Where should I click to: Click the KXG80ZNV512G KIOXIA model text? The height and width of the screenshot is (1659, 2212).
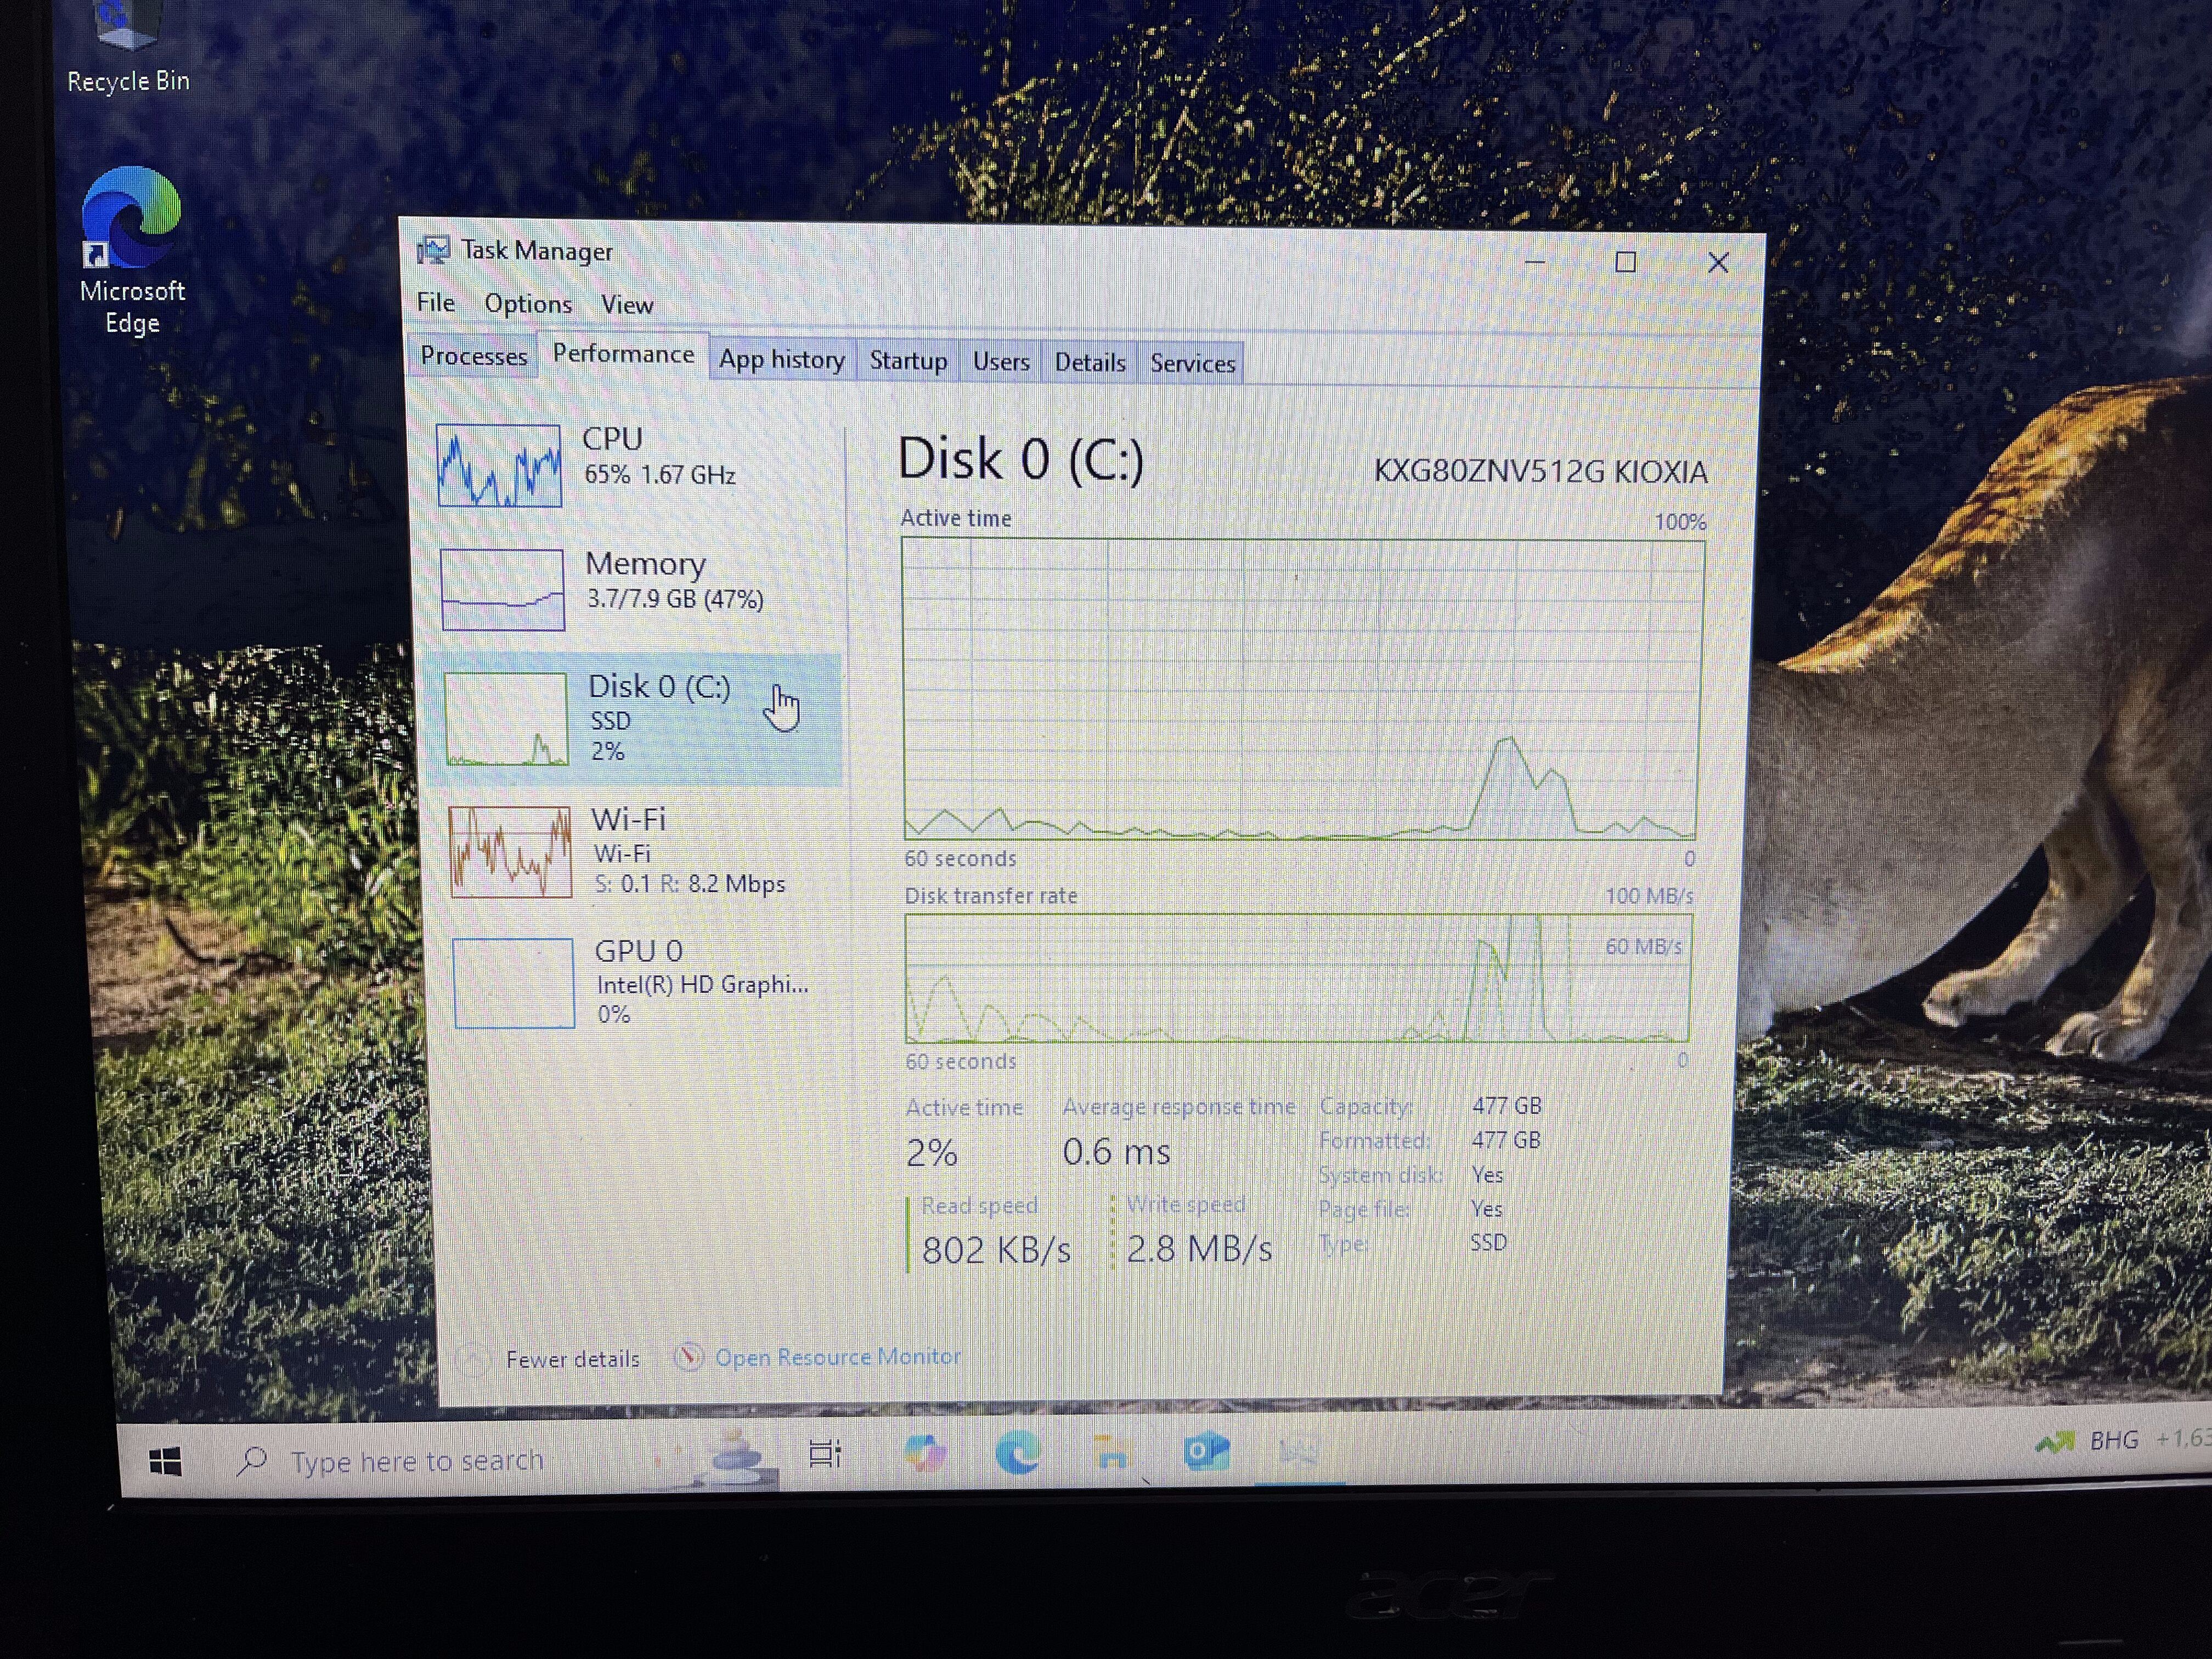tap(1540, 471)
